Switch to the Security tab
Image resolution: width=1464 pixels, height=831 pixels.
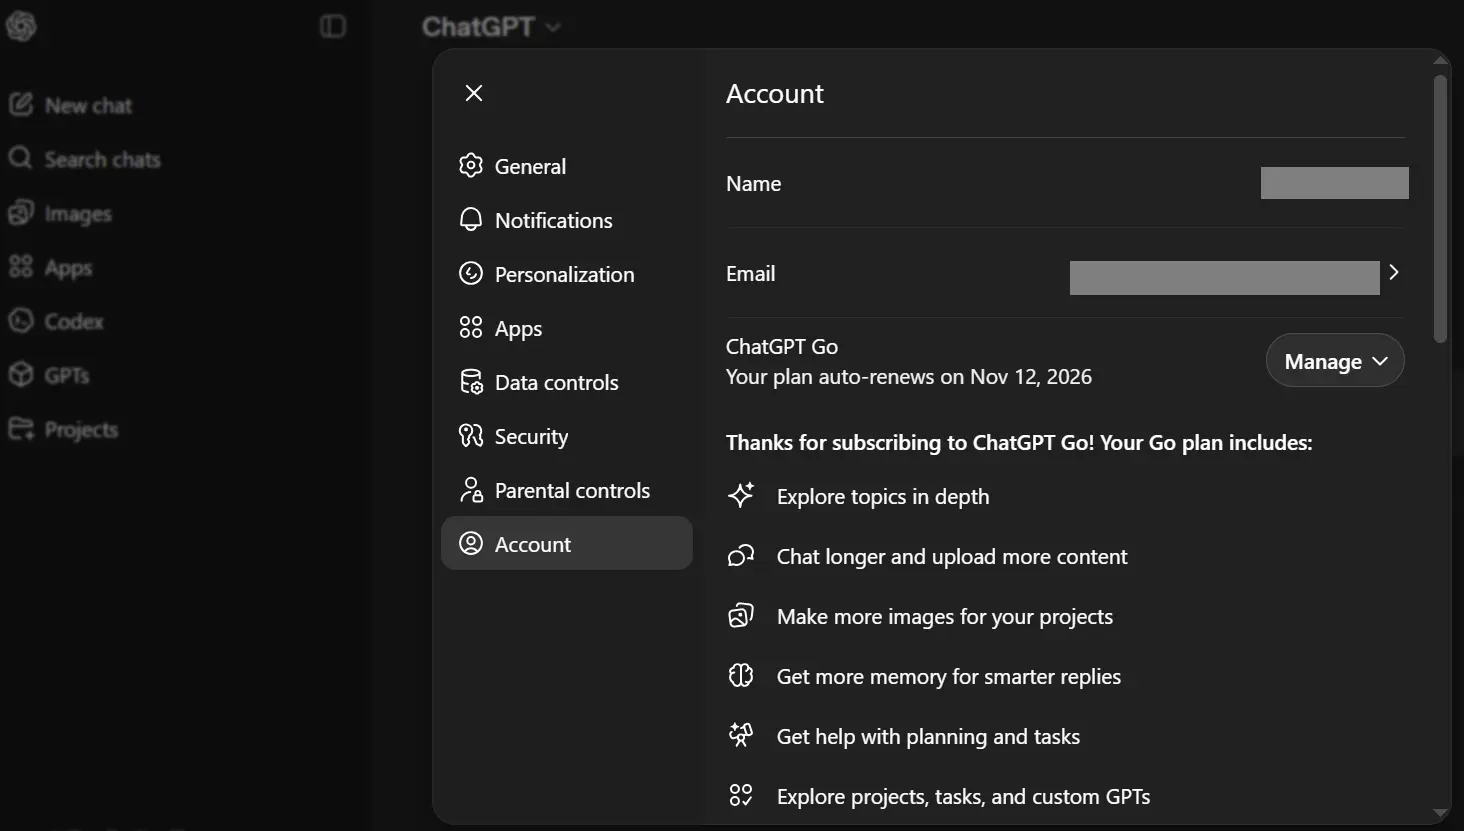click(567, 436)
